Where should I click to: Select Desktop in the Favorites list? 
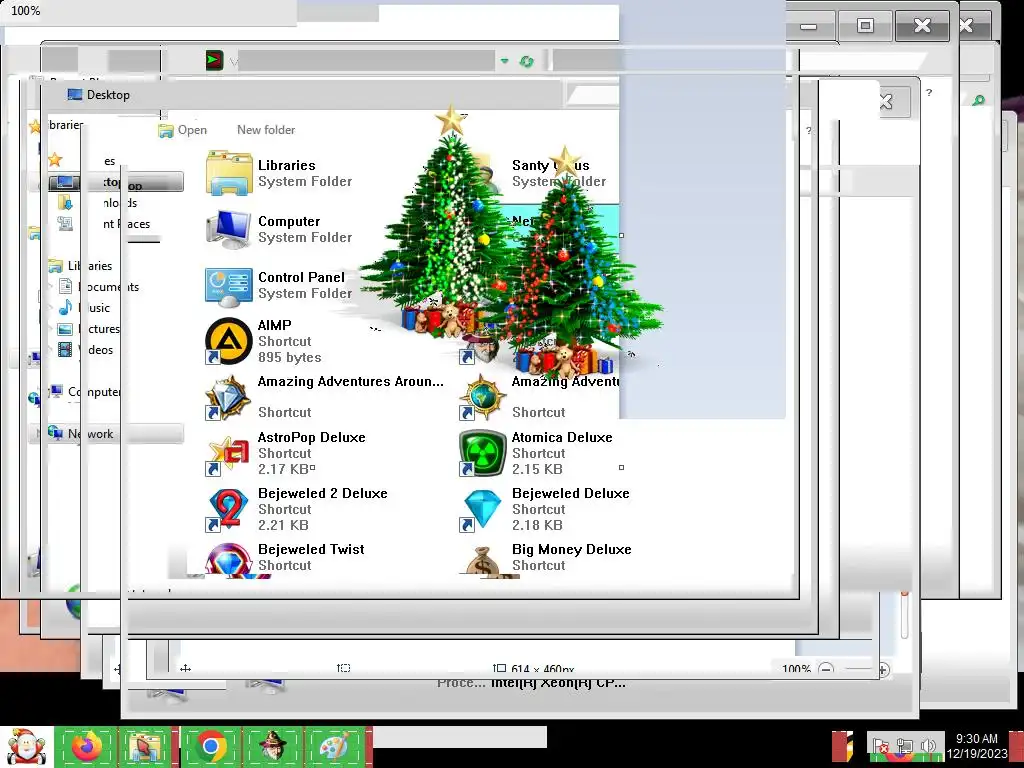coord(116,182)
